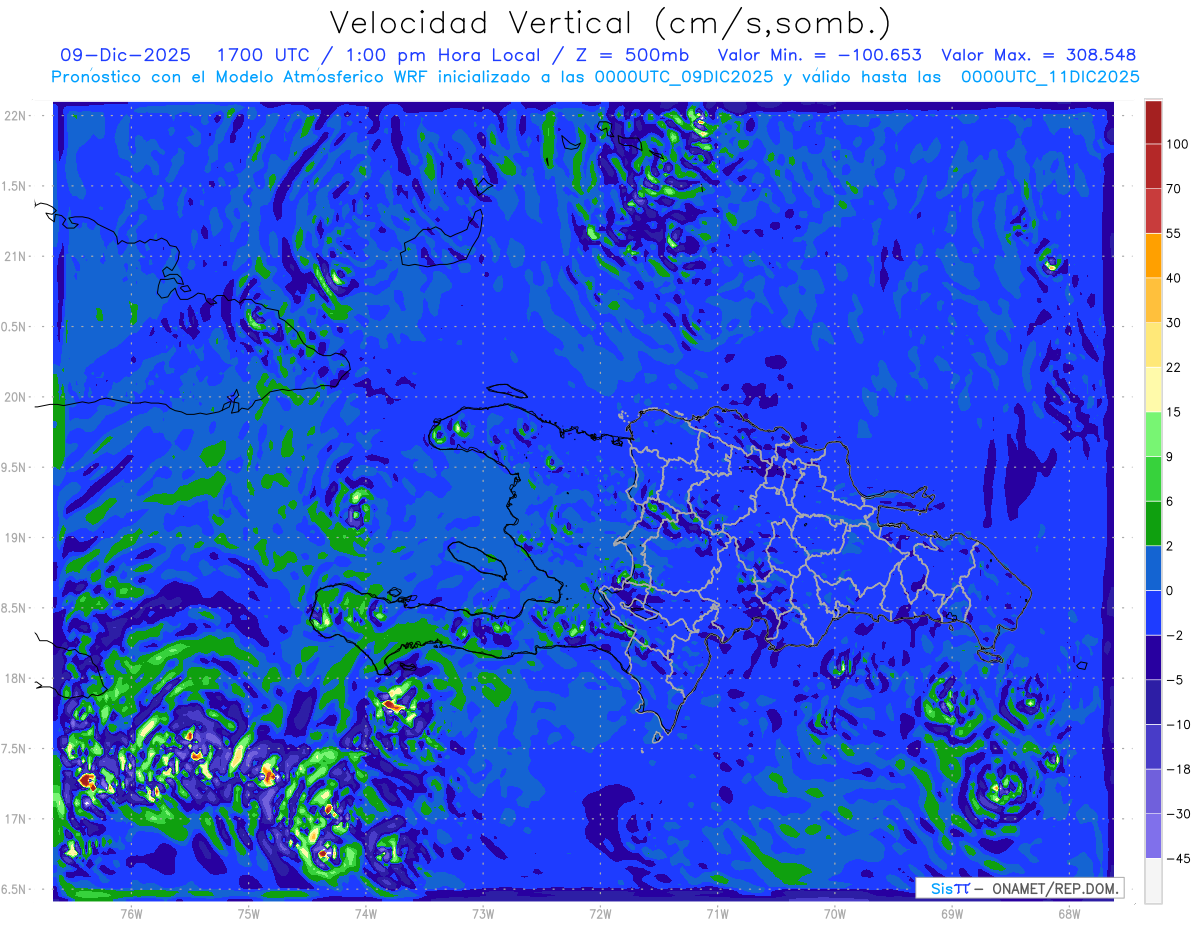Click the white swatch below -45
This screenshot has width=1200, height=927.
coord(1153,881)
